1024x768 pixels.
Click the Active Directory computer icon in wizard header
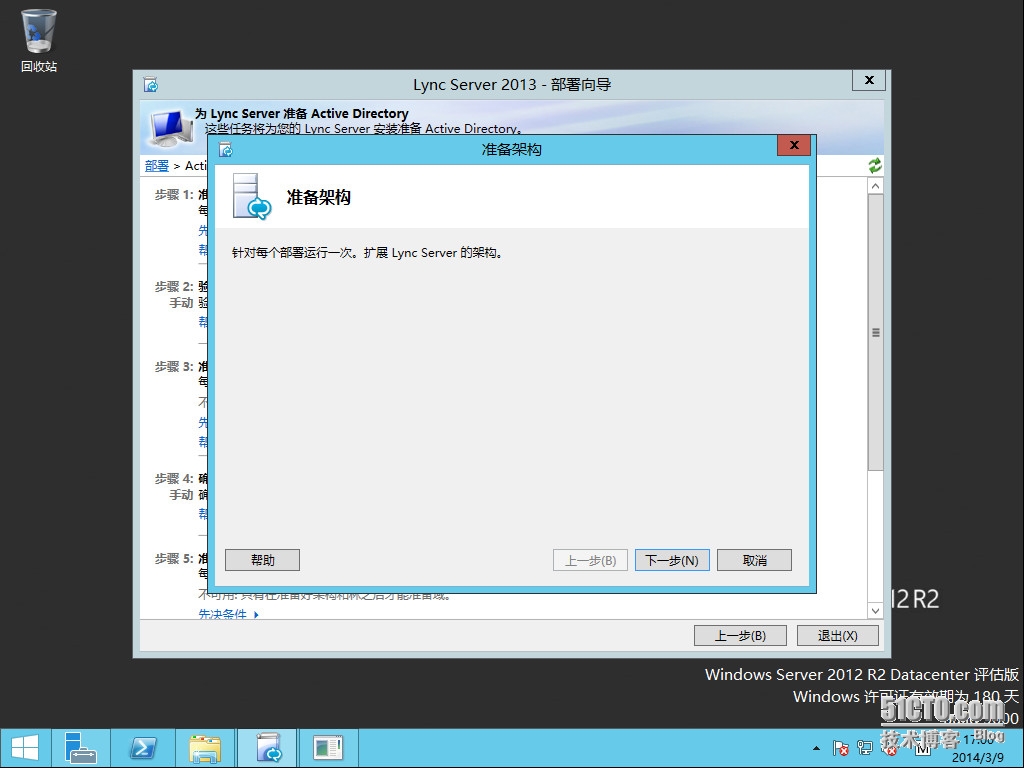(x=170, y=127)
